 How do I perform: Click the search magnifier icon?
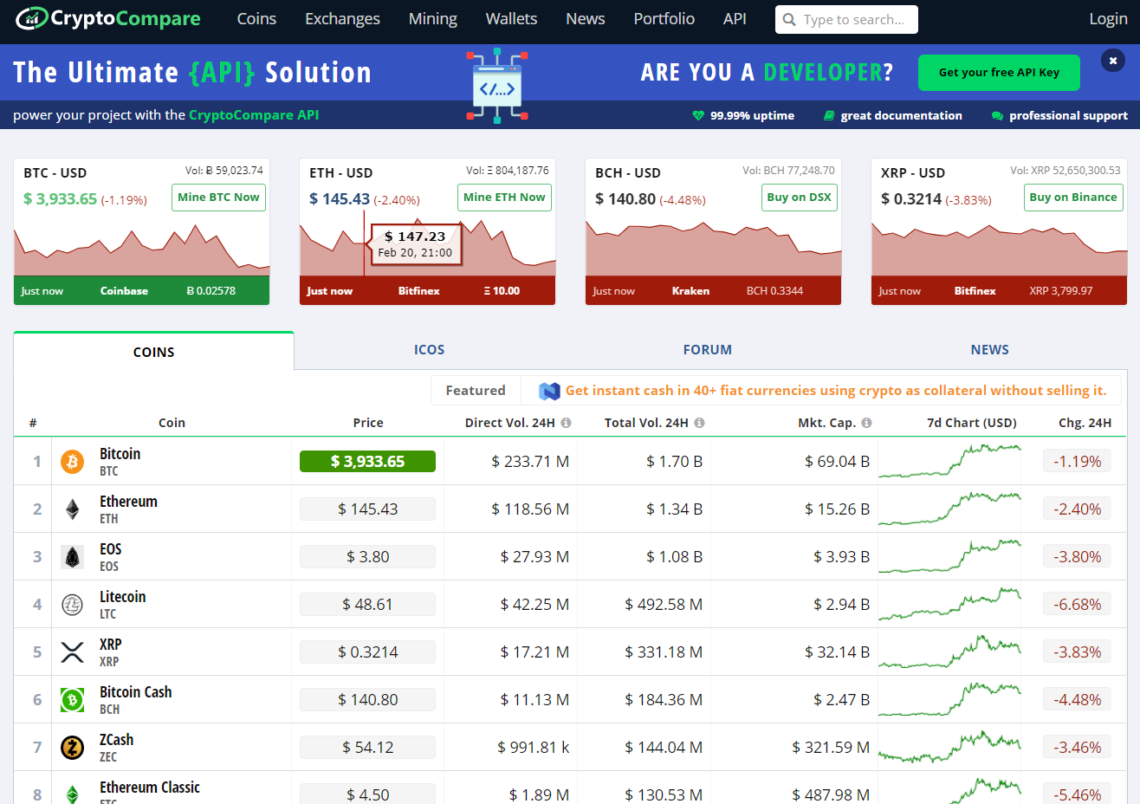tap(789, 20)
